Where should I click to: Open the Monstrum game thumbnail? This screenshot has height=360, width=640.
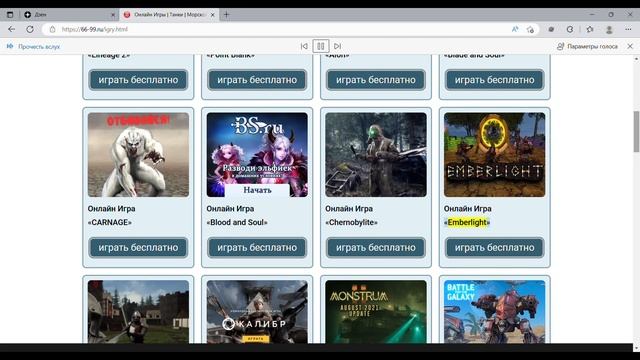click(376, 312)
